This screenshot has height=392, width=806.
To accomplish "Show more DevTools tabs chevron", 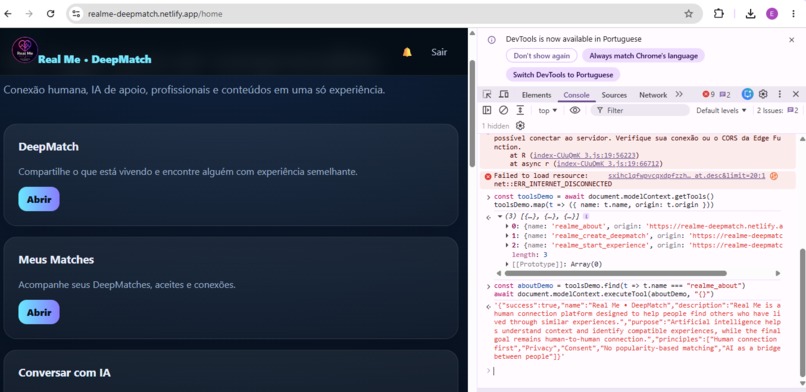I will pos(679,95).
